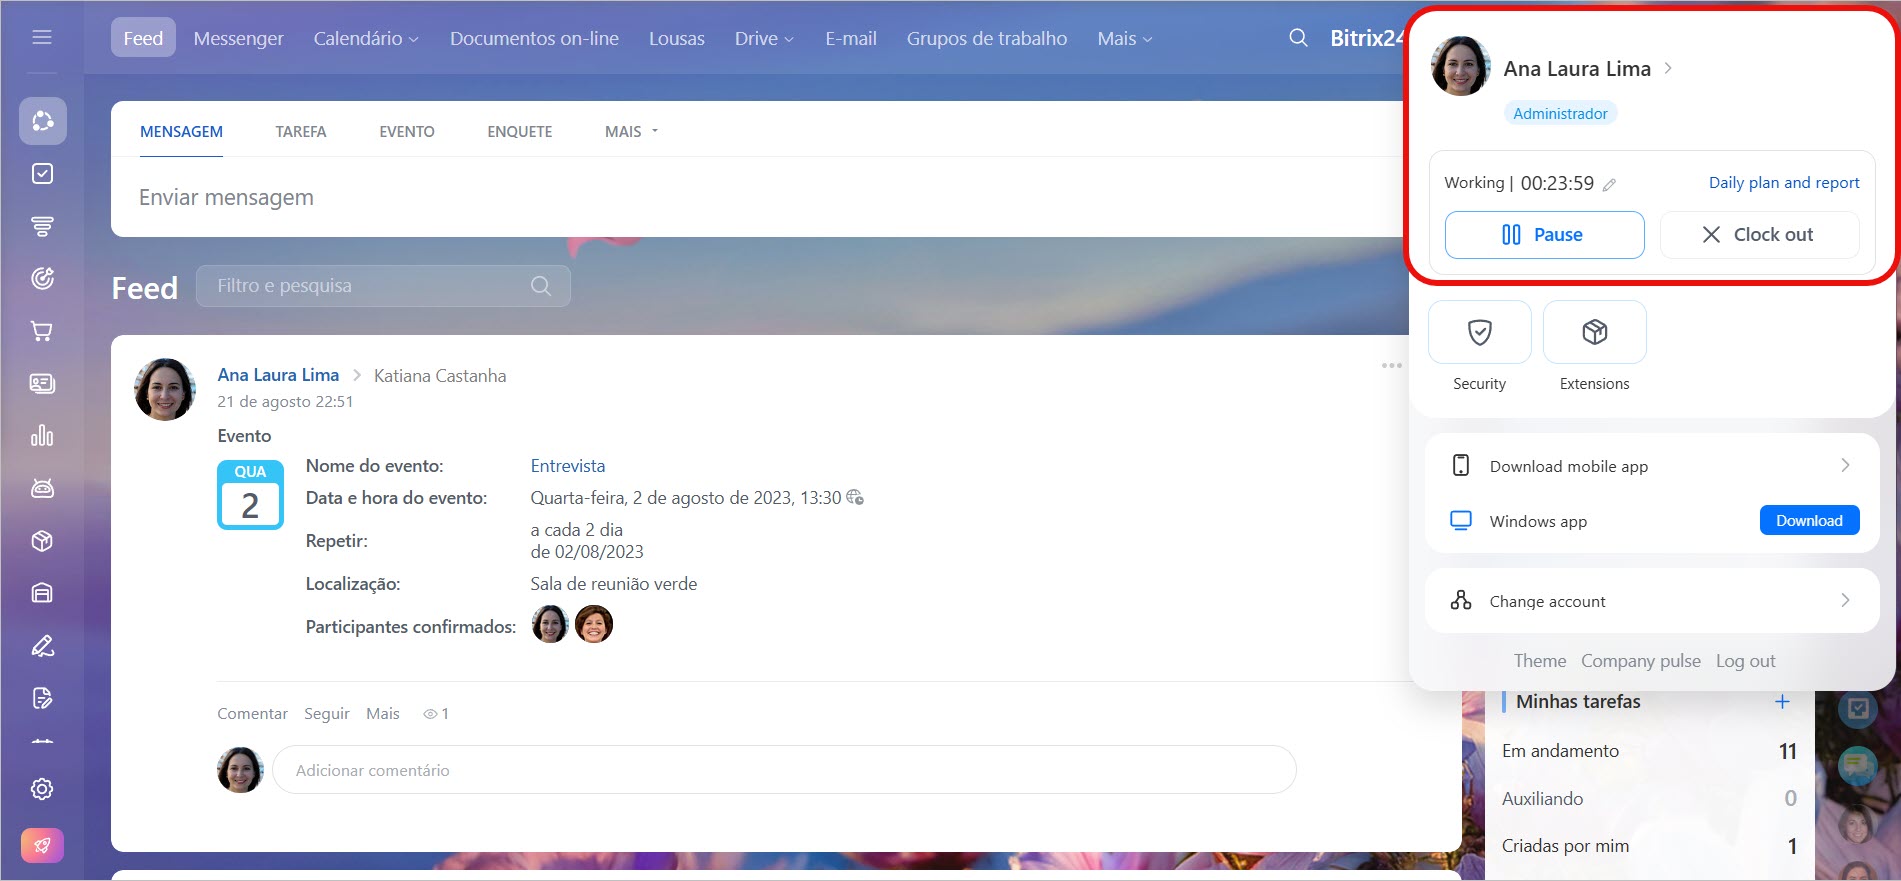1901x881 pixels.
Task: Open Messenger from top menu
Action: point(238,39)
